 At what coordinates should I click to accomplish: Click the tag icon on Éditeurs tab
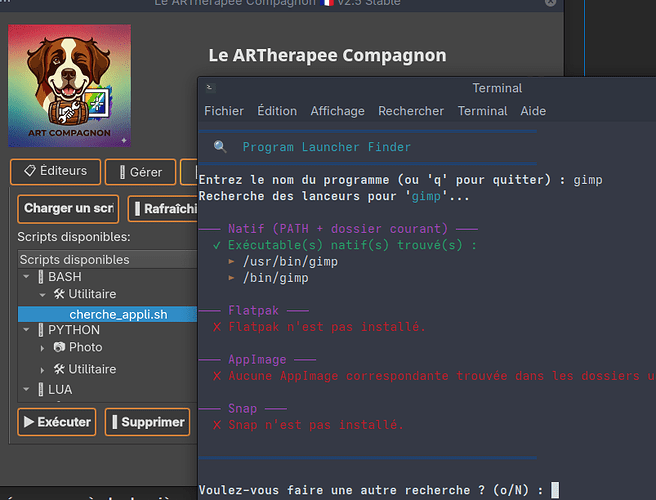(30, 170)
